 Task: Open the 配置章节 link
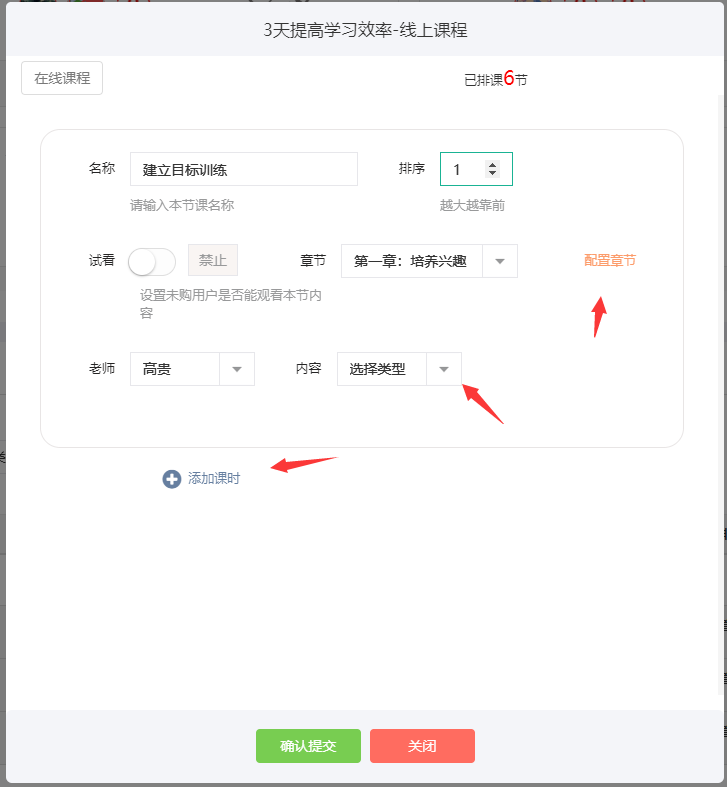(x=610, y=260)
